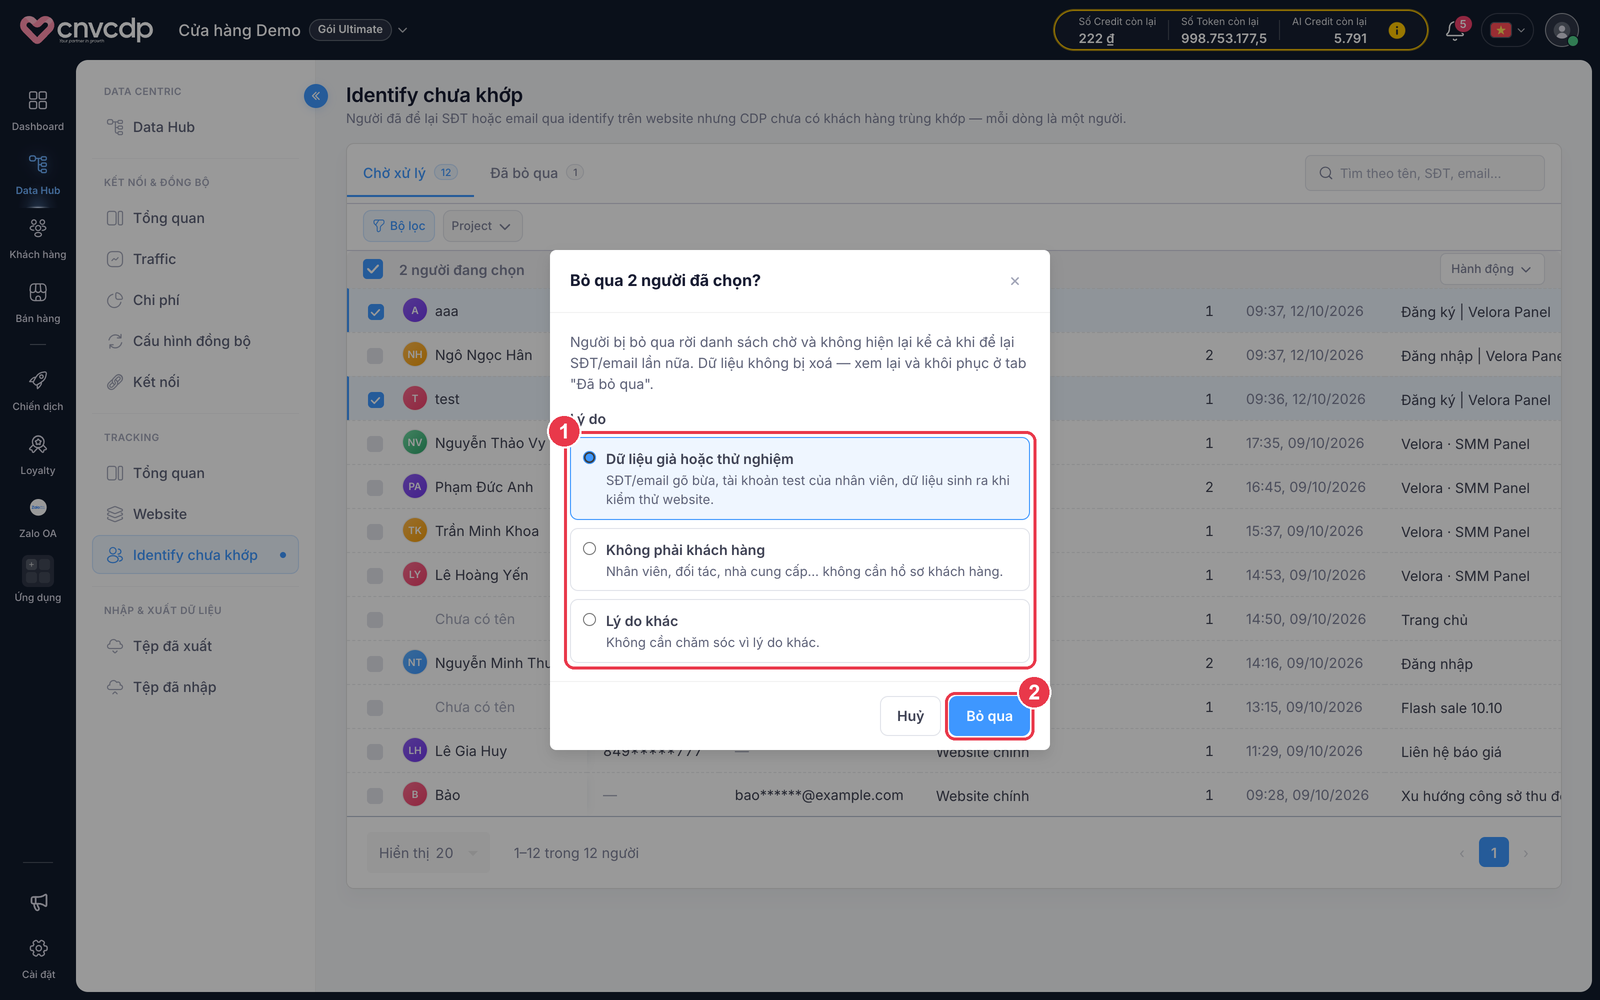Open Bán hàng section icon
Image resolution: width=1600 pixels, height=1000 pixels.
pyautogui.click(x=38, y=293)
